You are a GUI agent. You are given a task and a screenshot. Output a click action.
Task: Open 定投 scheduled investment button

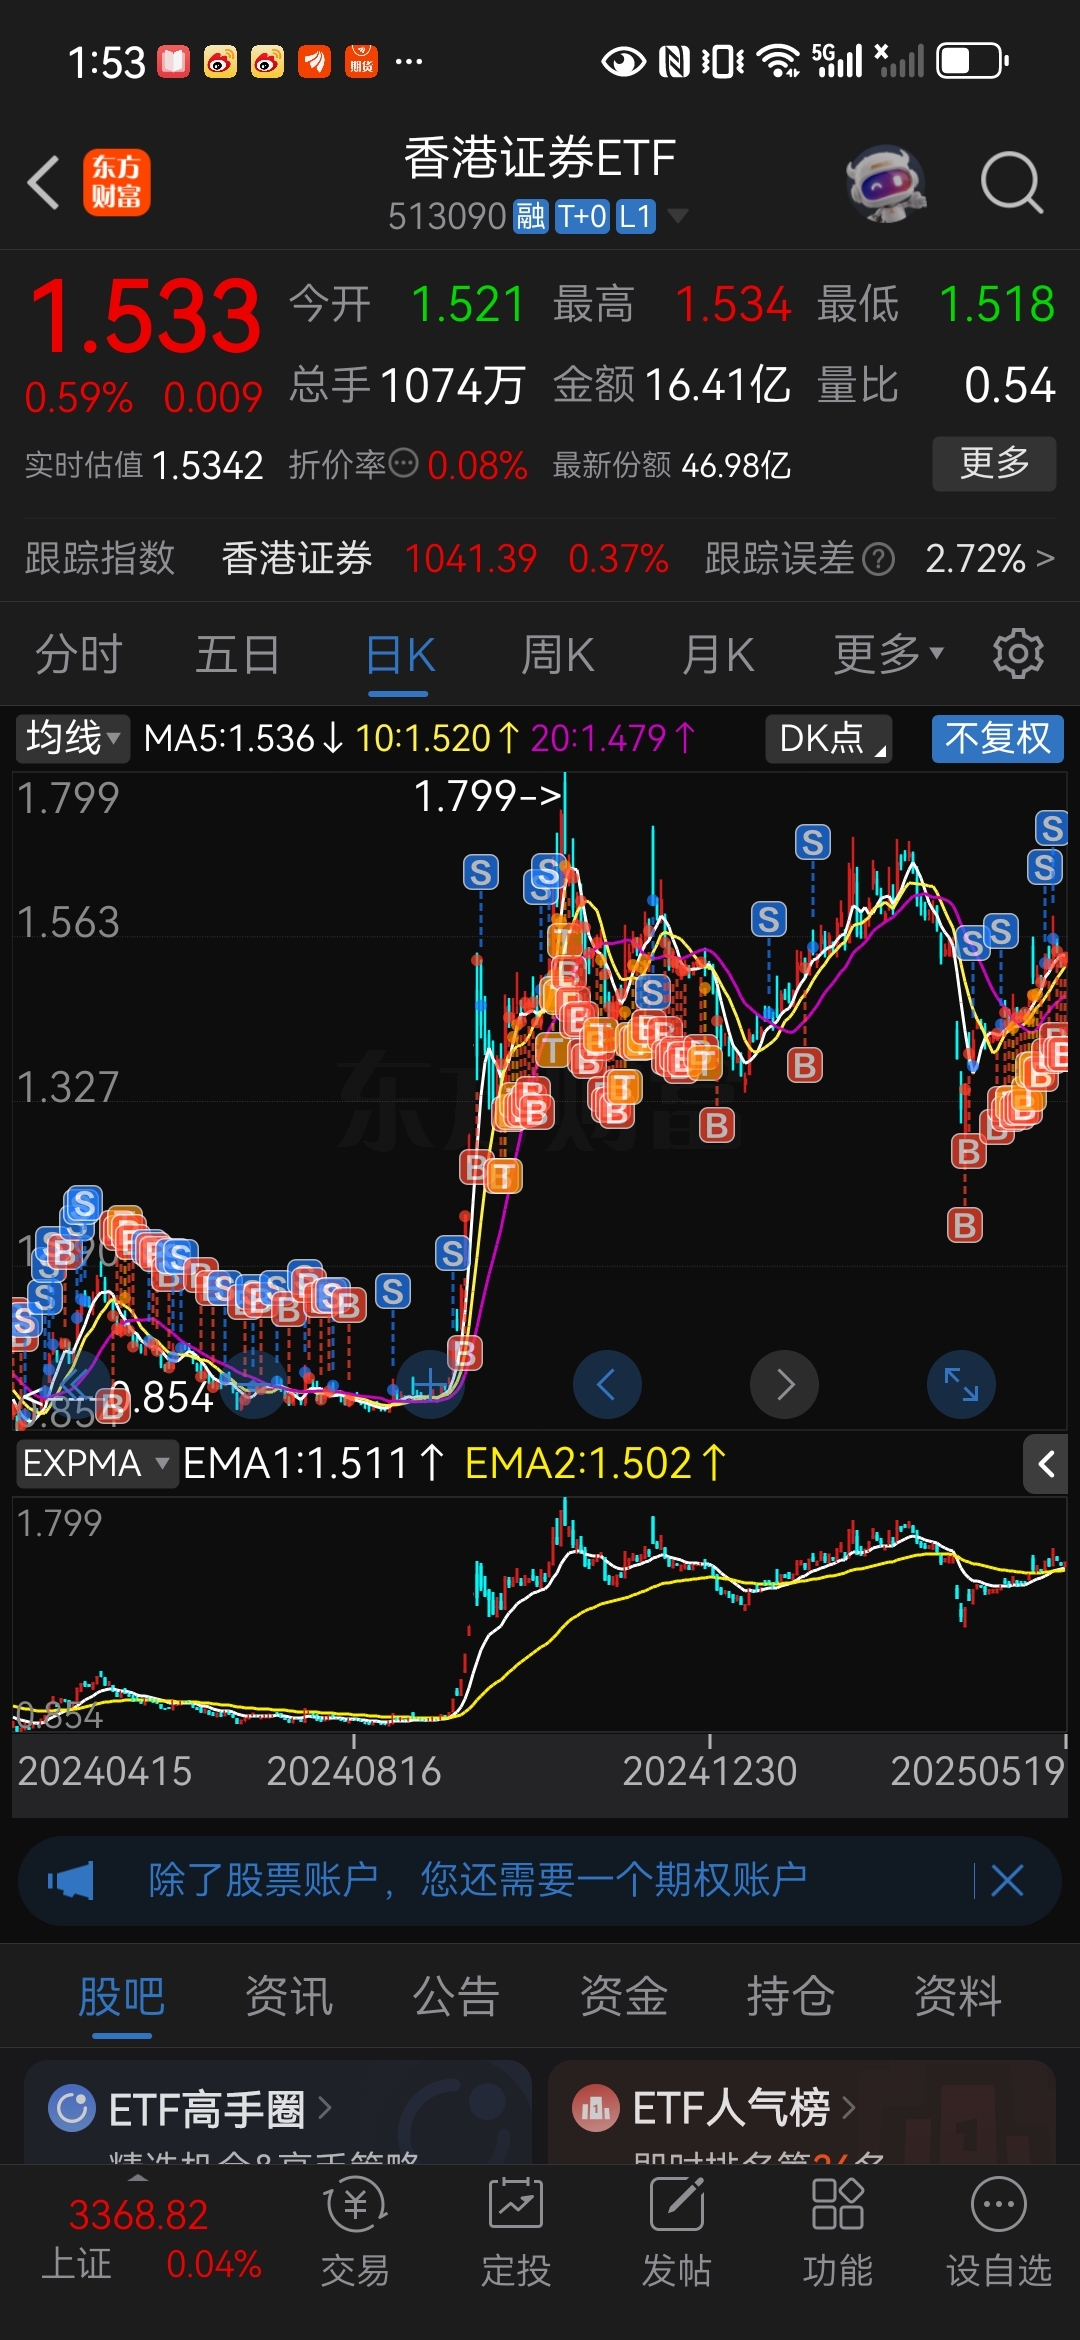point(516,2232)
